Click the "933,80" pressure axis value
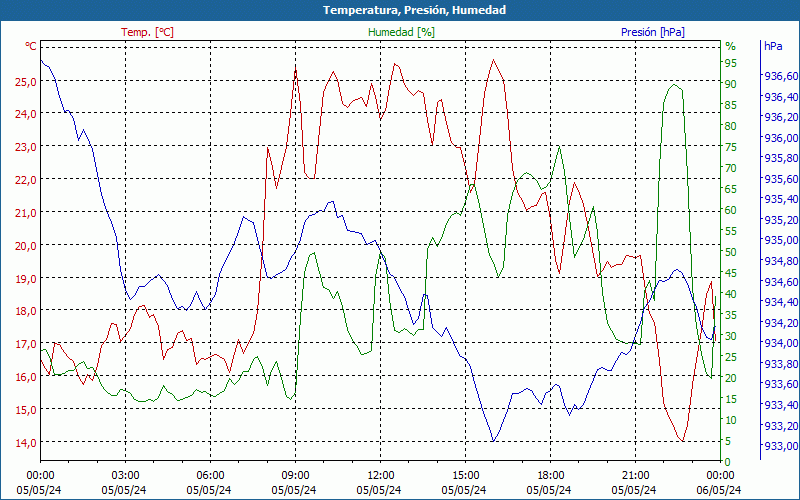Viewport: 800px width, 500px height. coord(781,364)
